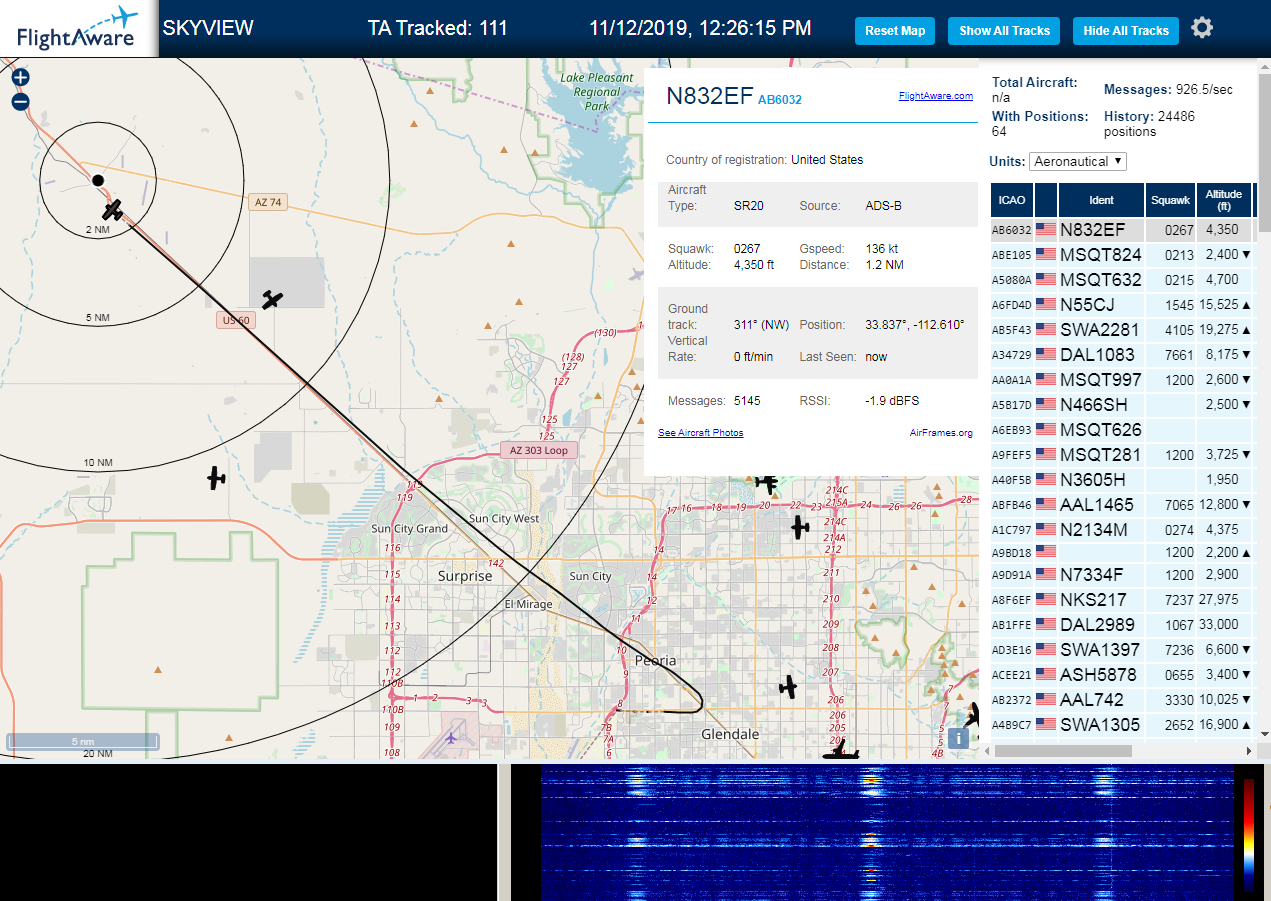Select the N832EF aircraft icon near receiver

pyautogui.click(x=113, y=210)
